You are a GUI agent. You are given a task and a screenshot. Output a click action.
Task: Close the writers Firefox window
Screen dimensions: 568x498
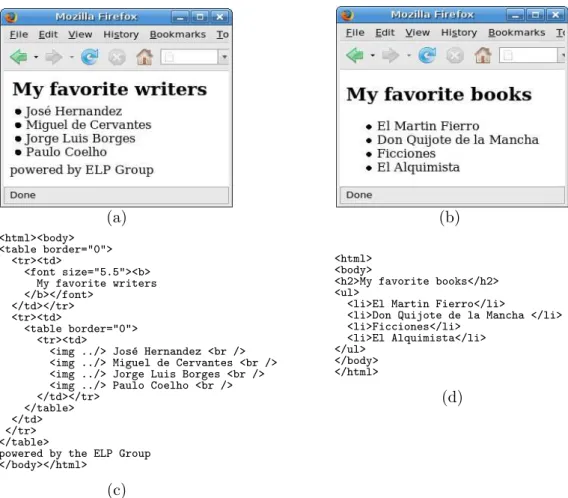(x=220, y=17)
